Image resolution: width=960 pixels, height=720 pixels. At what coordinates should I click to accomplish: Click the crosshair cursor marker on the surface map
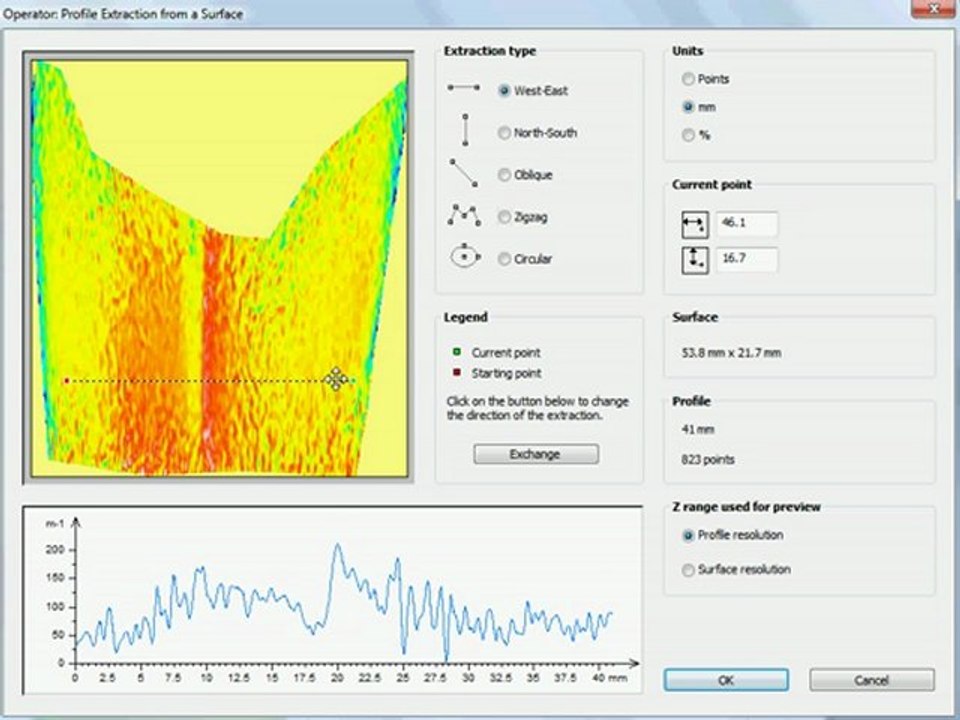coord(336,379)
